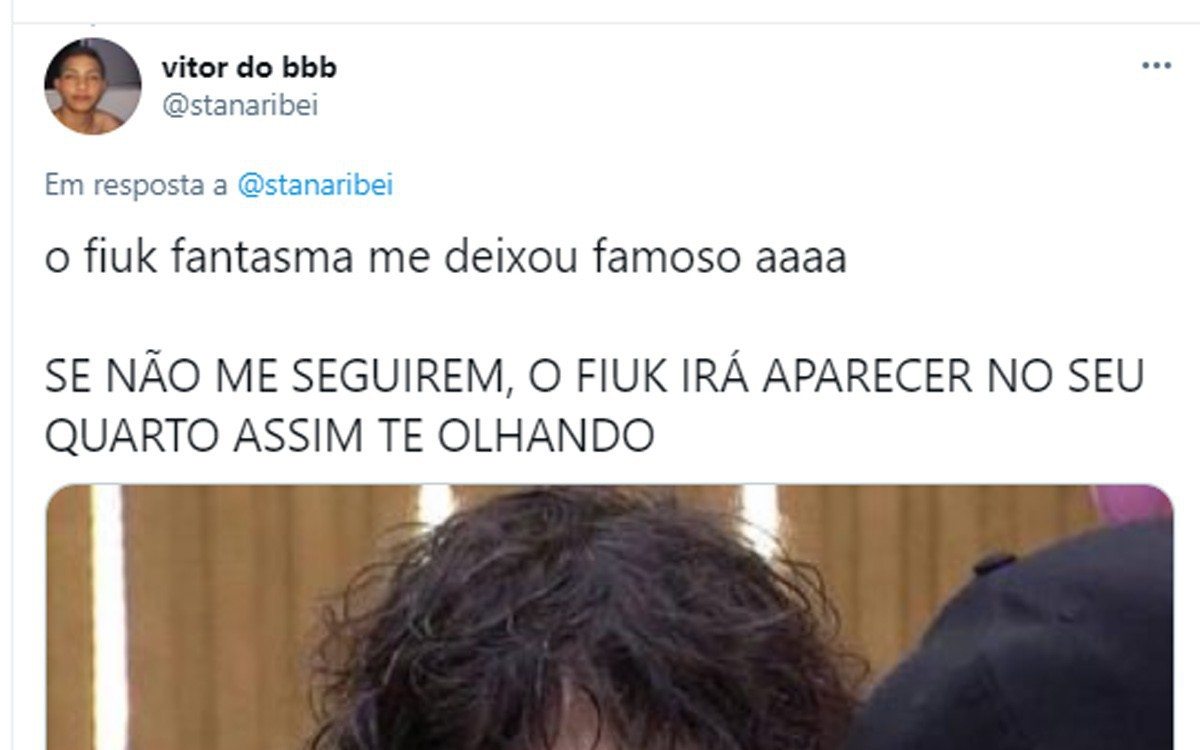Open the display name vitor do bbb
Image resolution: width=1200 pixels, height=750 pixels.
click(249, 68)
